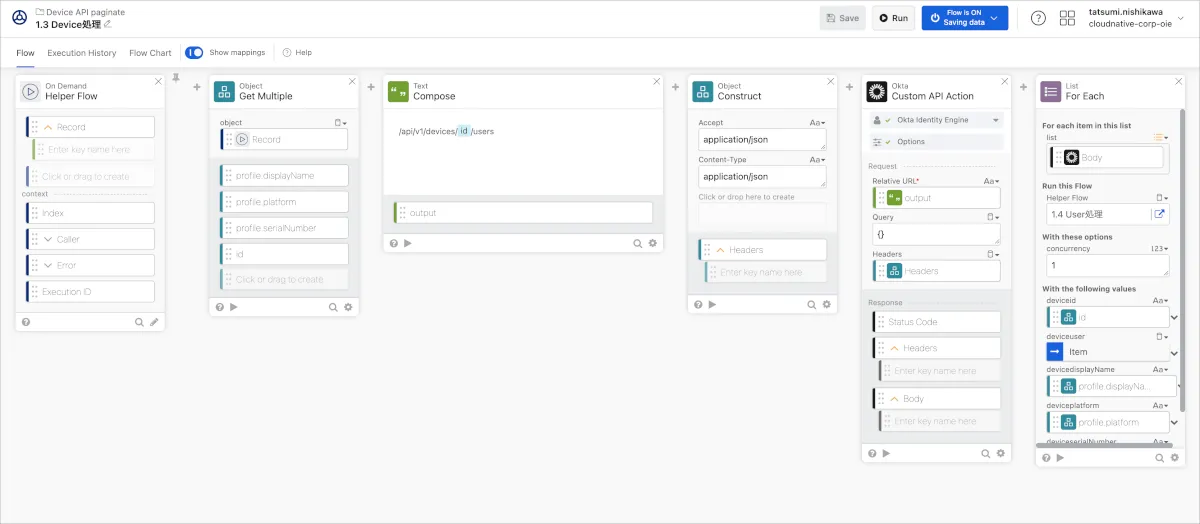
Task: Test the Get Multiple card with play icon
Action: [x=234, y=307]
